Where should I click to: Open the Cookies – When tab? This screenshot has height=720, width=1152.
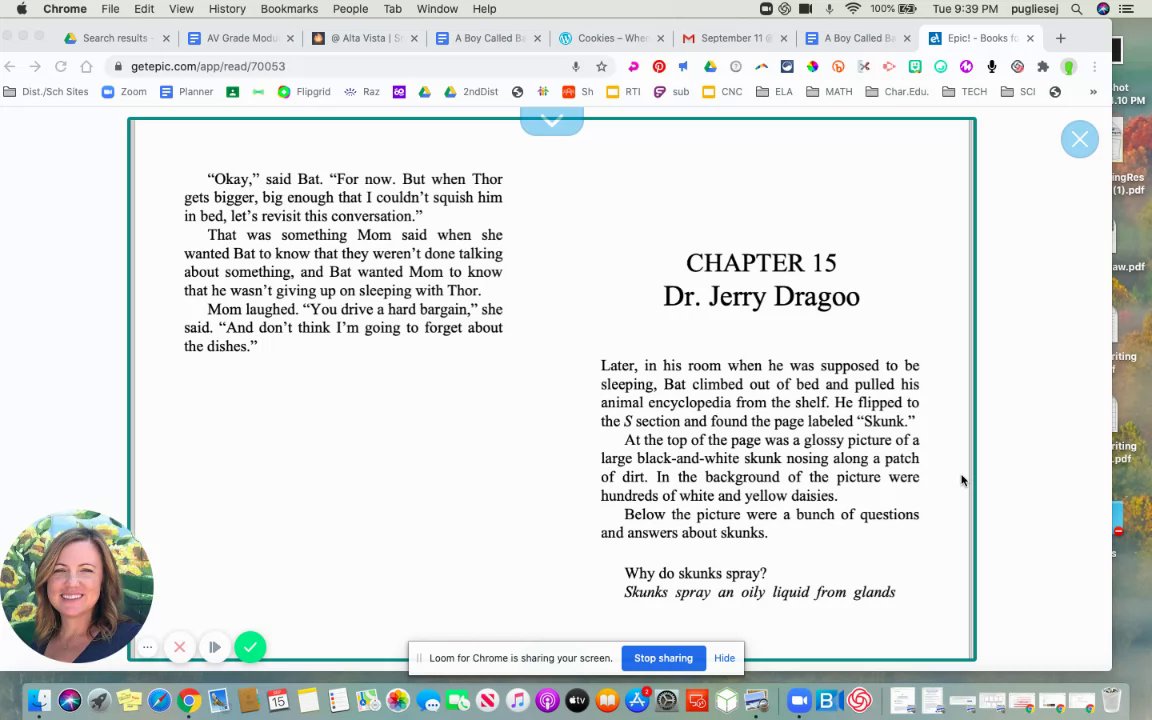[x=612, y=38]
